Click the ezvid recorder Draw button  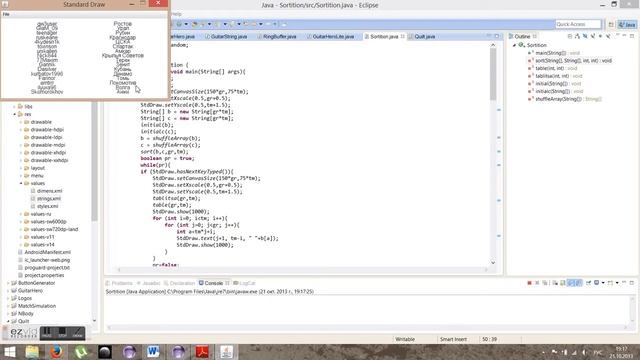[78, 333]
